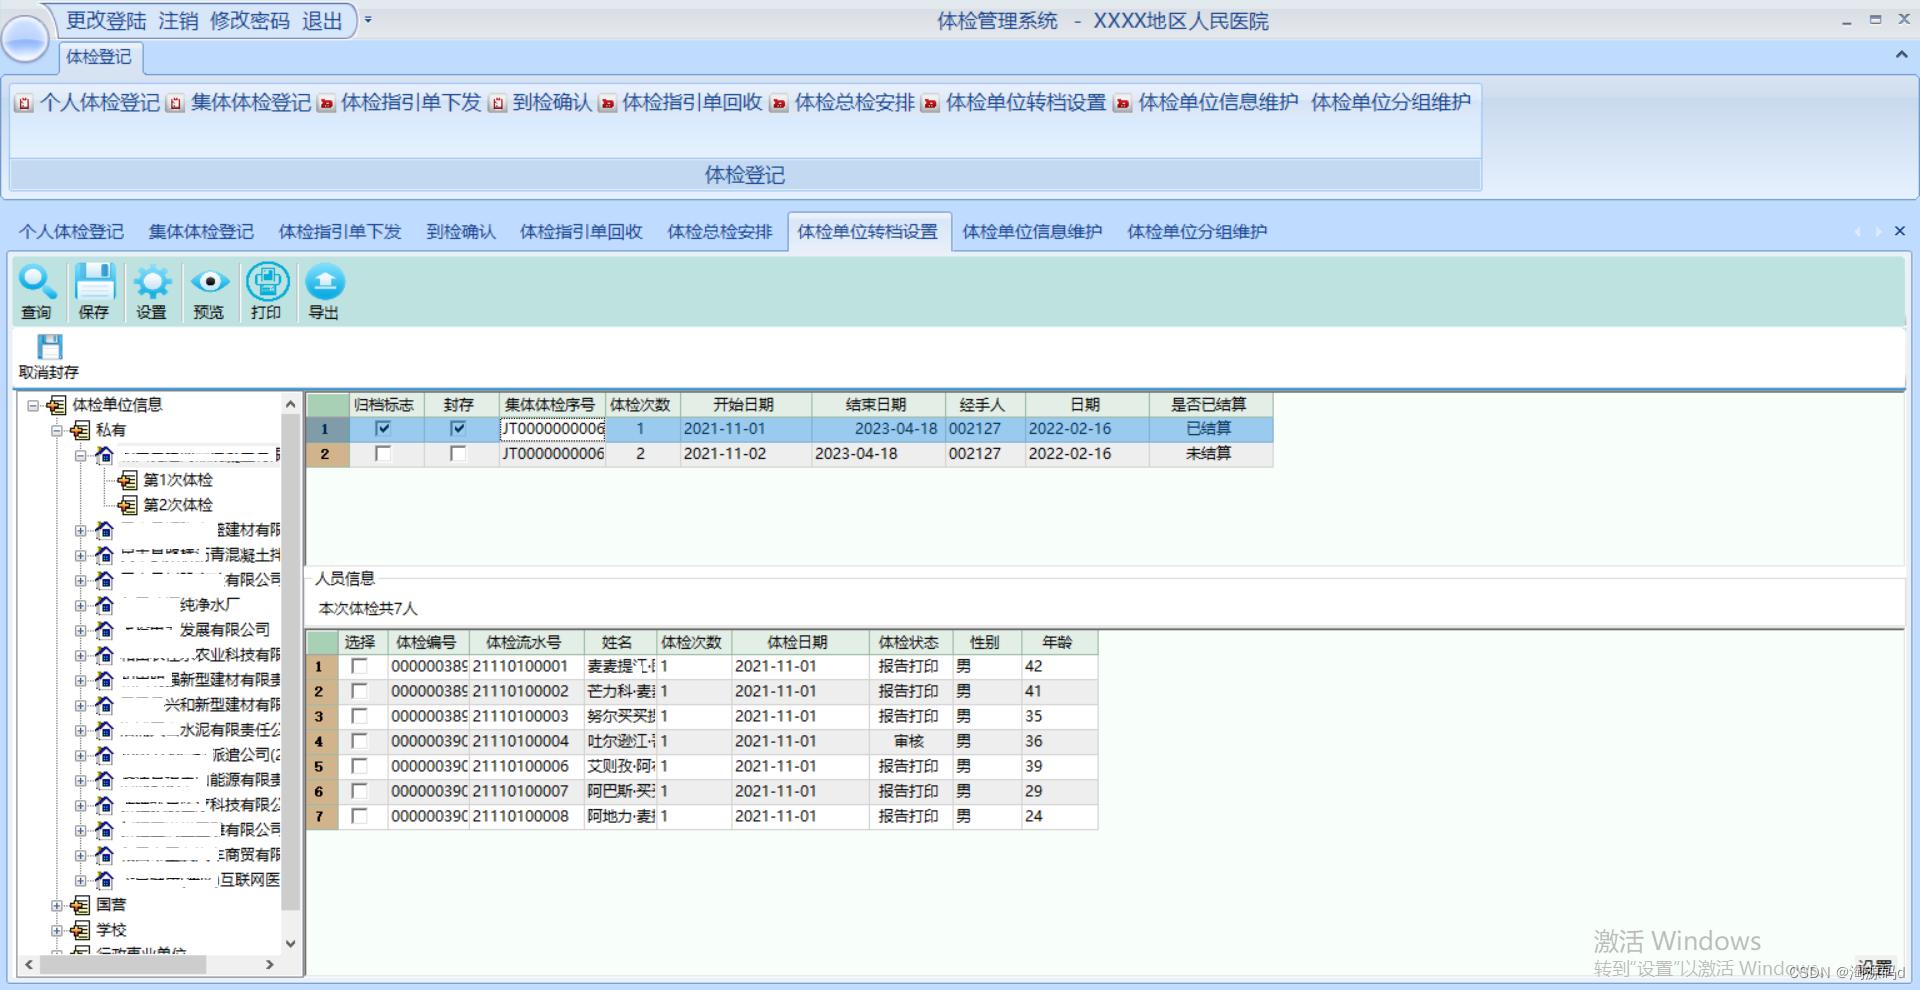
Task: Click the icon beside 个人体检登记 in ribbon
Action: 24,103
